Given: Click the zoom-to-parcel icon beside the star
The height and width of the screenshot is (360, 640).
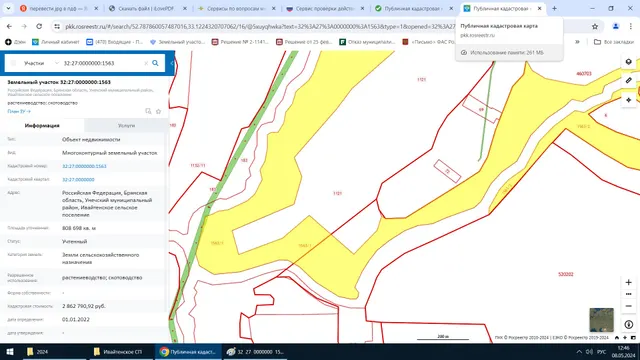Looking at the screenshot, I should 148,111.
